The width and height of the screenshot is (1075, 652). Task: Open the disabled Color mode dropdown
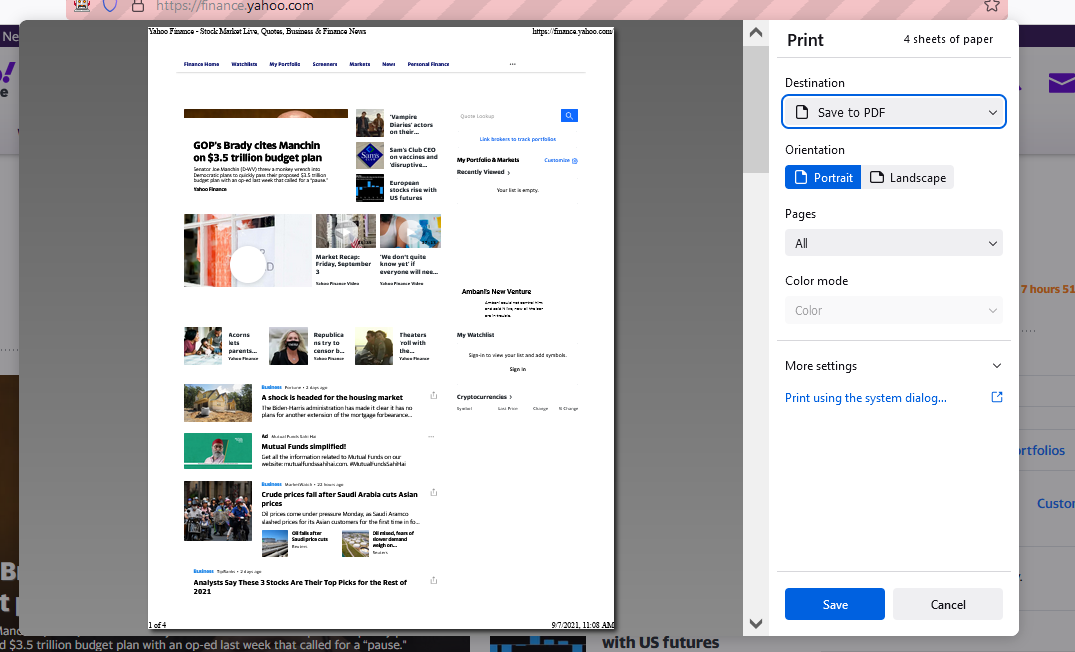pos(893,311)
